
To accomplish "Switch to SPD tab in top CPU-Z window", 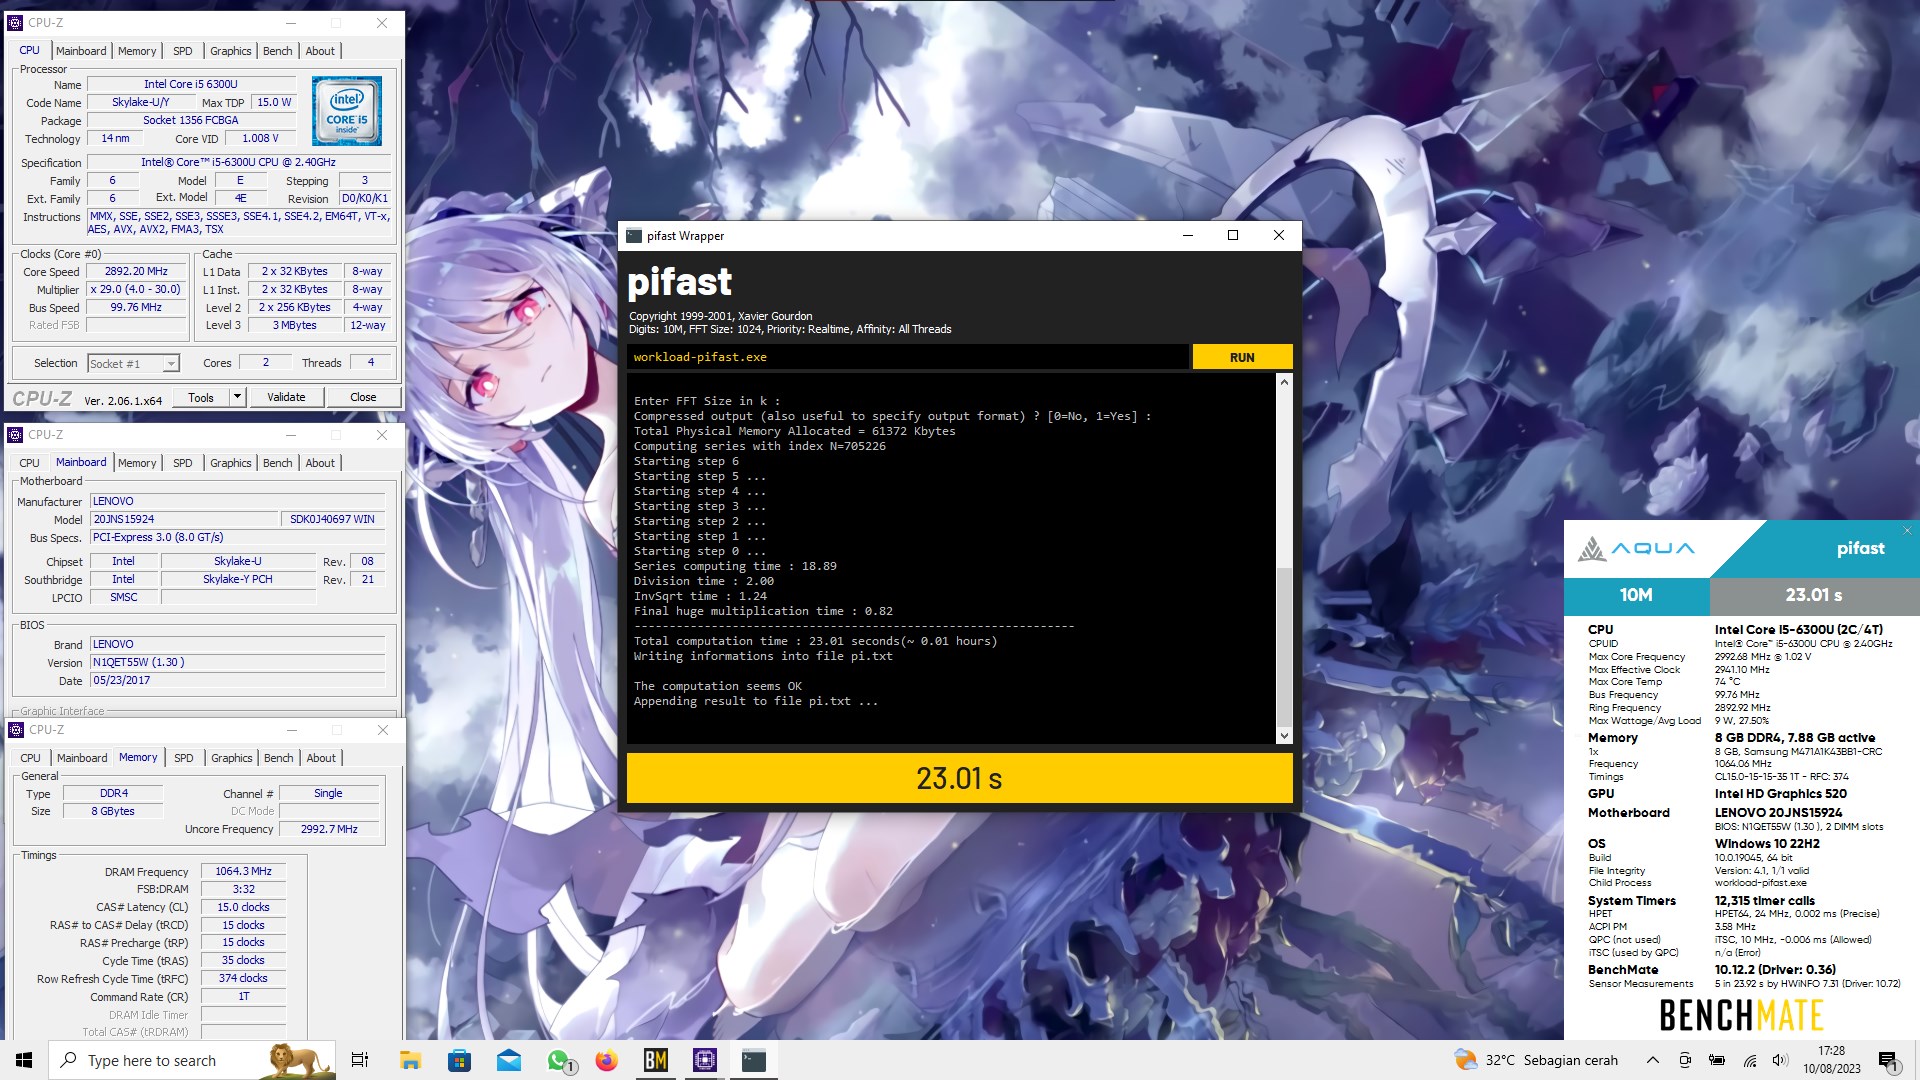I will coord(182,51).
